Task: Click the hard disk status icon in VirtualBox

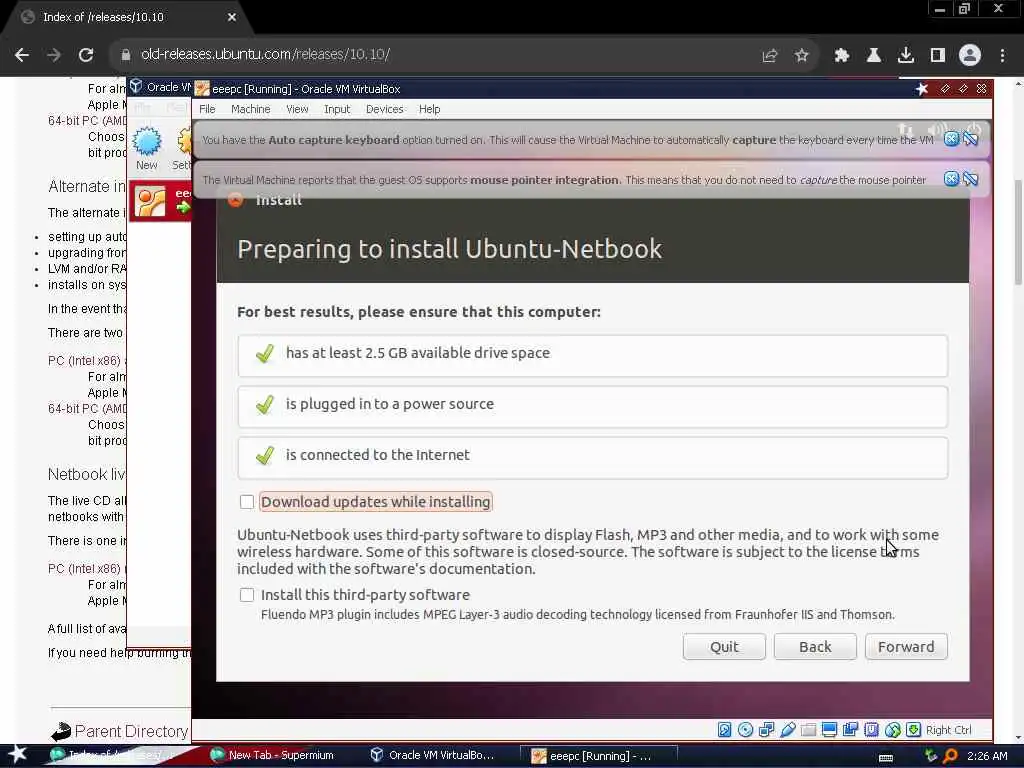Action: pyautogui.click(x=724, y=730)
